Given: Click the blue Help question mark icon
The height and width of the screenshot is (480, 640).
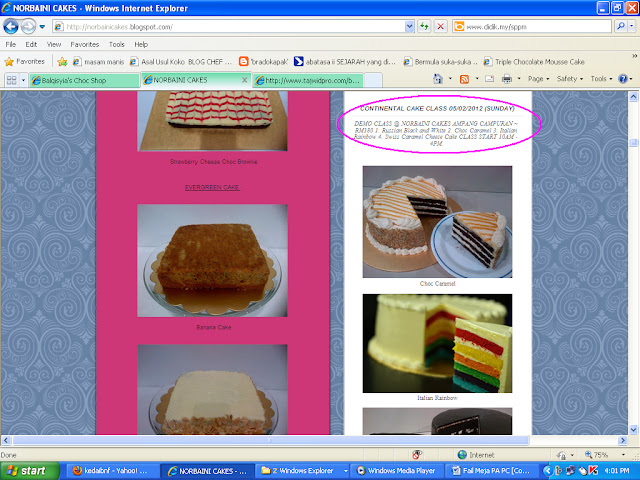Looking at the screenshot, I should pyautogui.click(x=623, y=79).
